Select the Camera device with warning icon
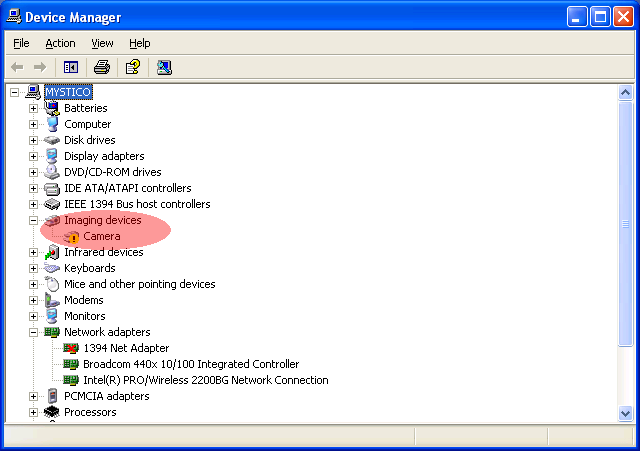This screenshot has width=640, height=451. click(x=101, y=236)
